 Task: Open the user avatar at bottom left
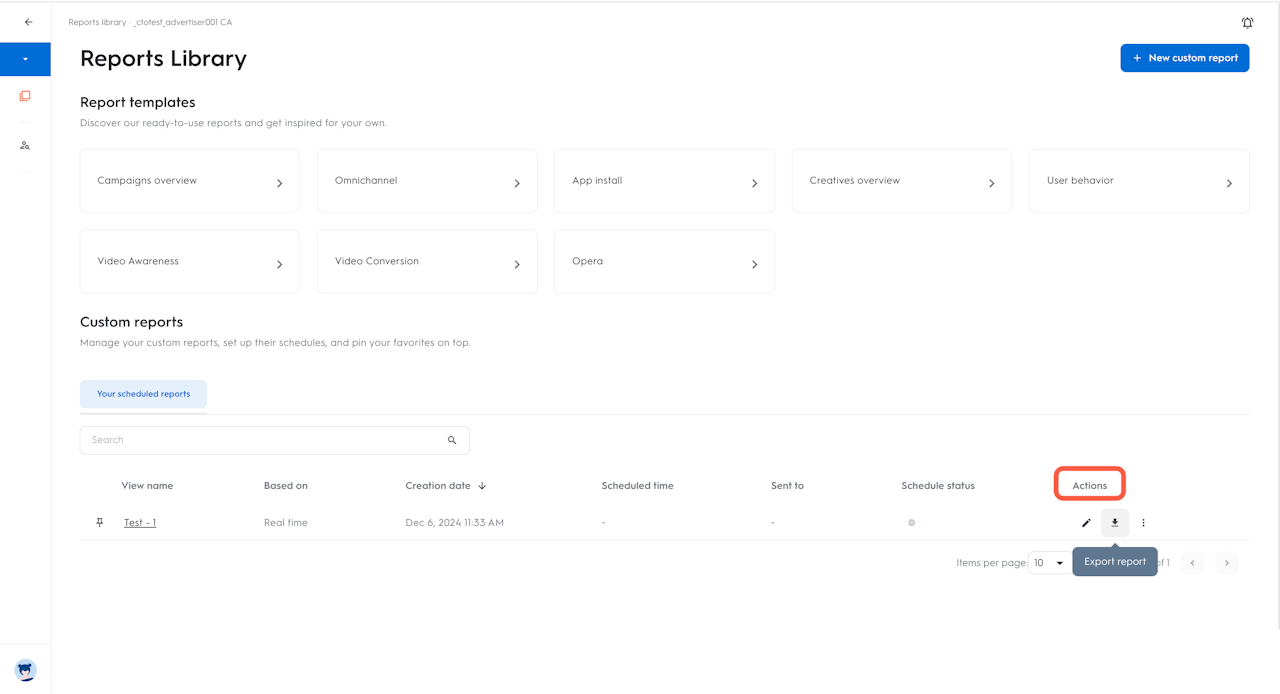click(26, 670)
